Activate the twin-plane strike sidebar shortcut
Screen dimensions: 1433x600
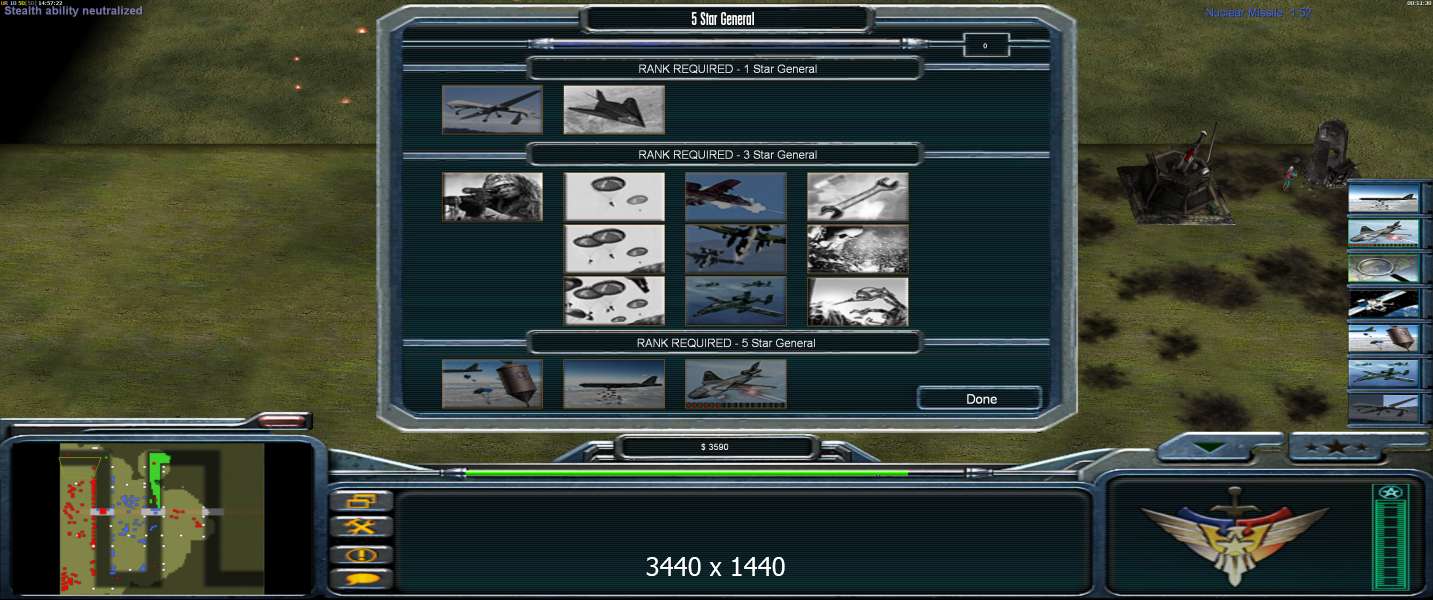click(1383, 373)
